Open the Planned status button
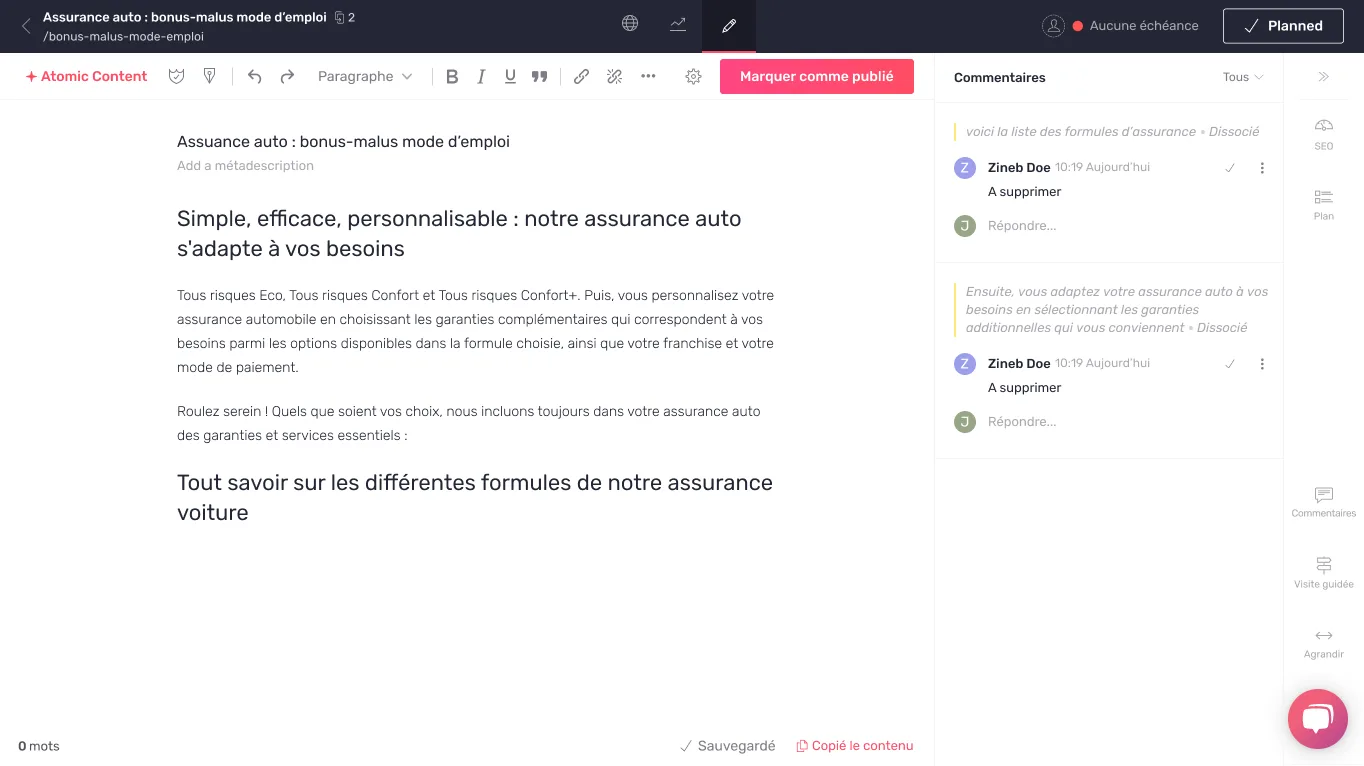 (x=1283, y=26)
